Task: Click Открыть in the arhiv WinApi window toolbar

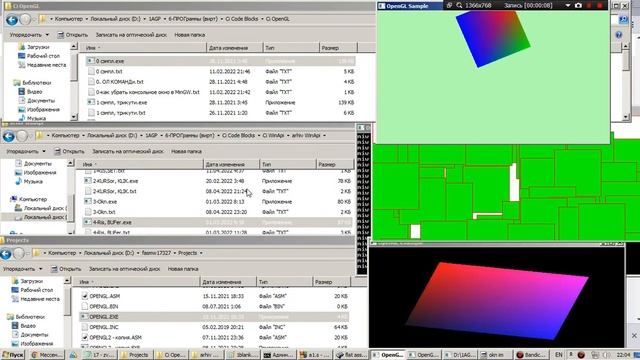Action: (69, 151)
